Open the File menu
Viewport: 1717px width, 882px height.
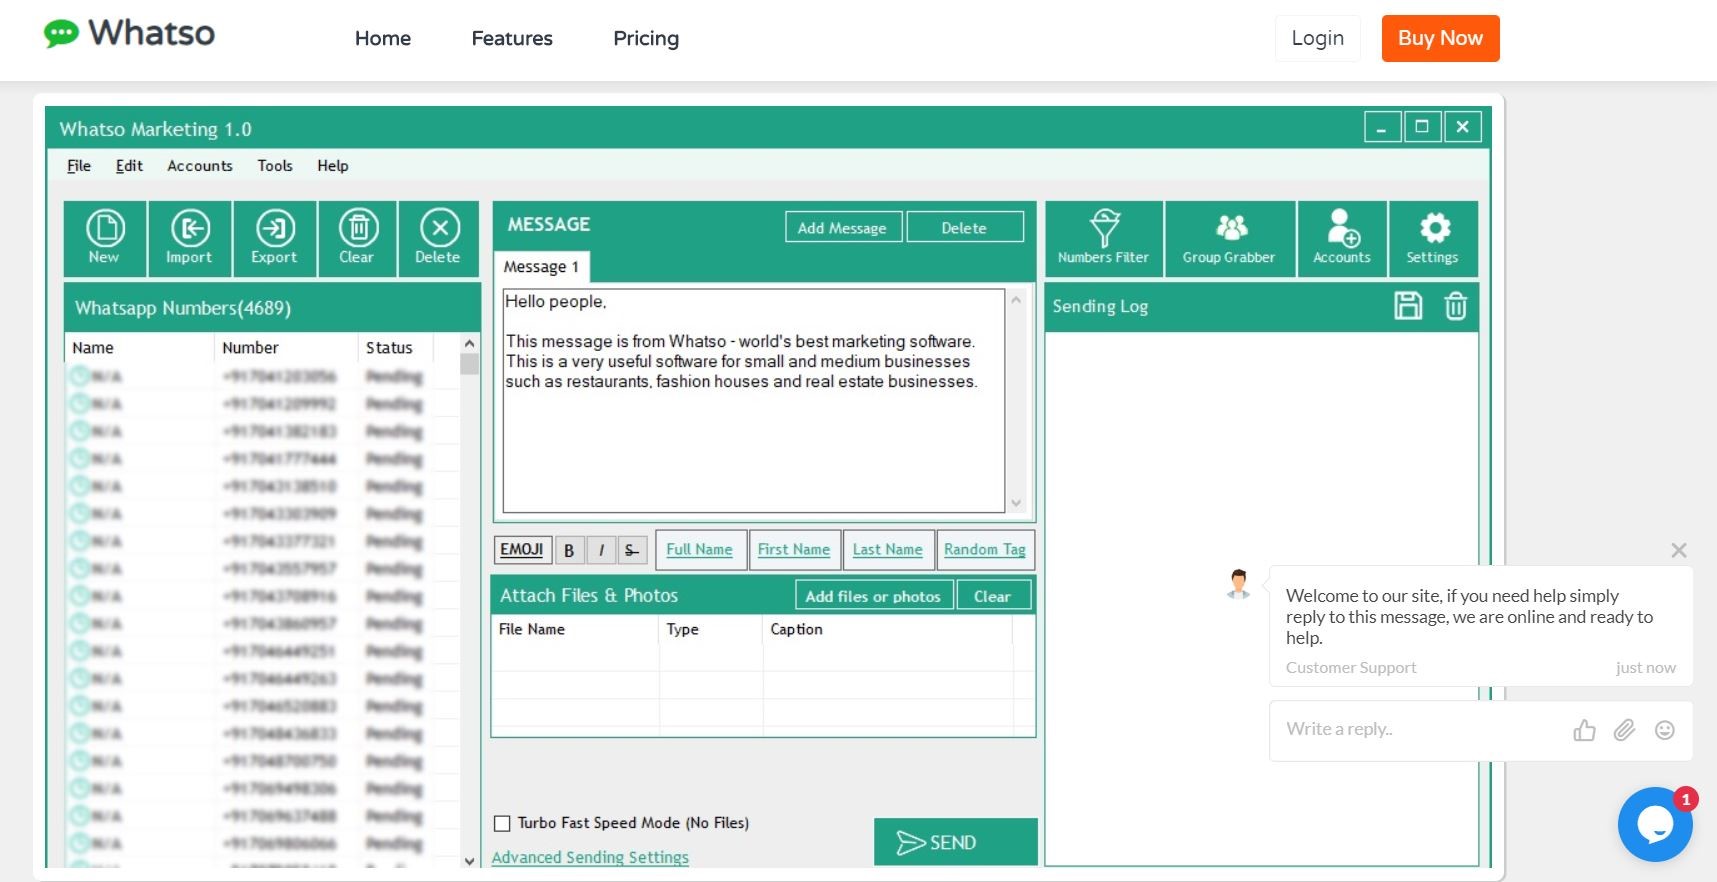click(79, 166)
